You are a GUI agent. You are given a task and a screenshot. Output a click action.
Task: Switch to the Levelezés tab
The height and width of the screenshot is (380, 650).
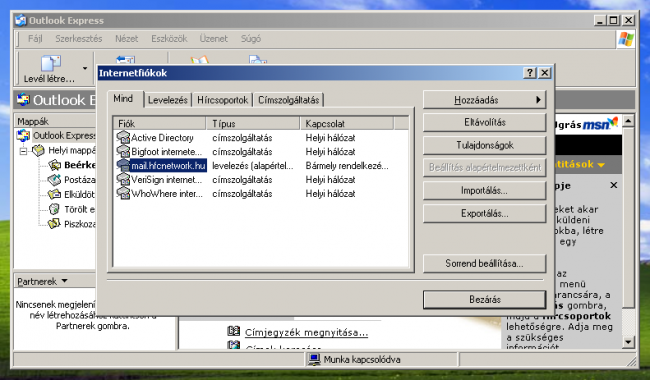coord(168,100)
